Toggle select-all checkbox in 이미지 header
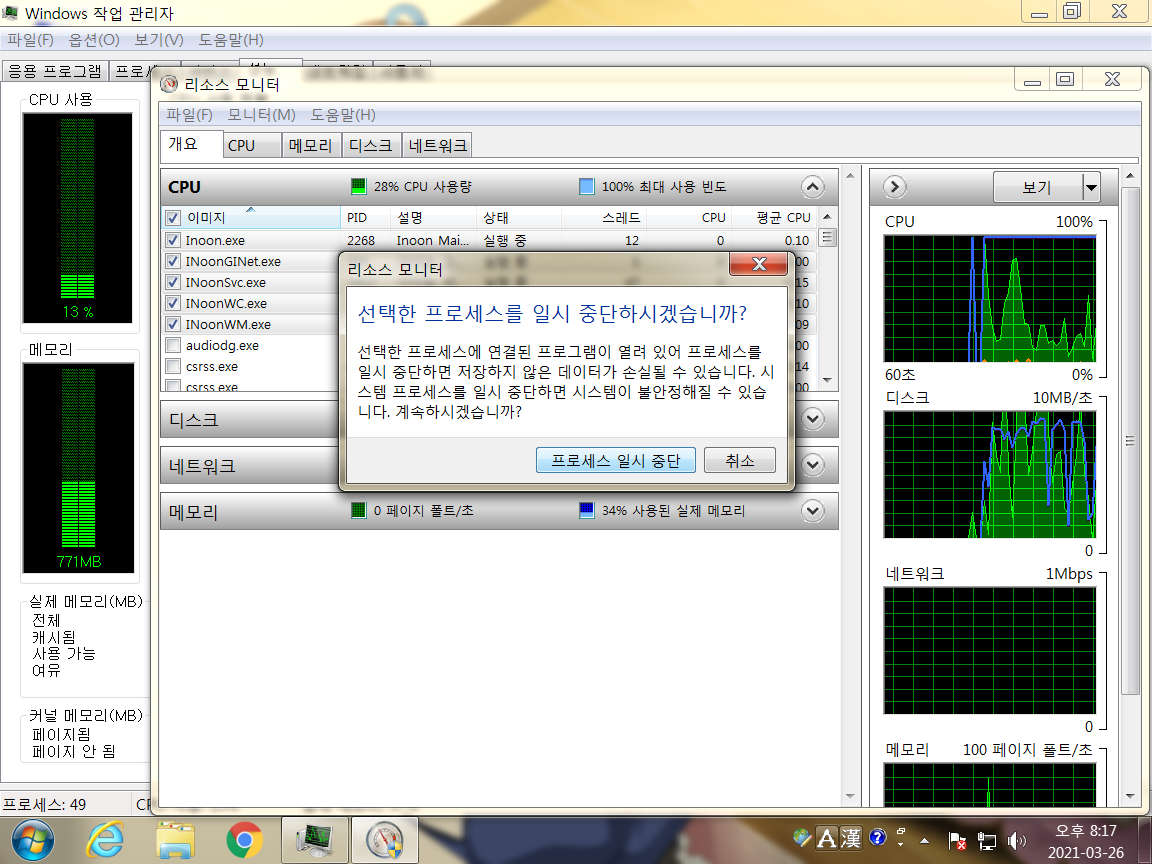 pos(173,218)
